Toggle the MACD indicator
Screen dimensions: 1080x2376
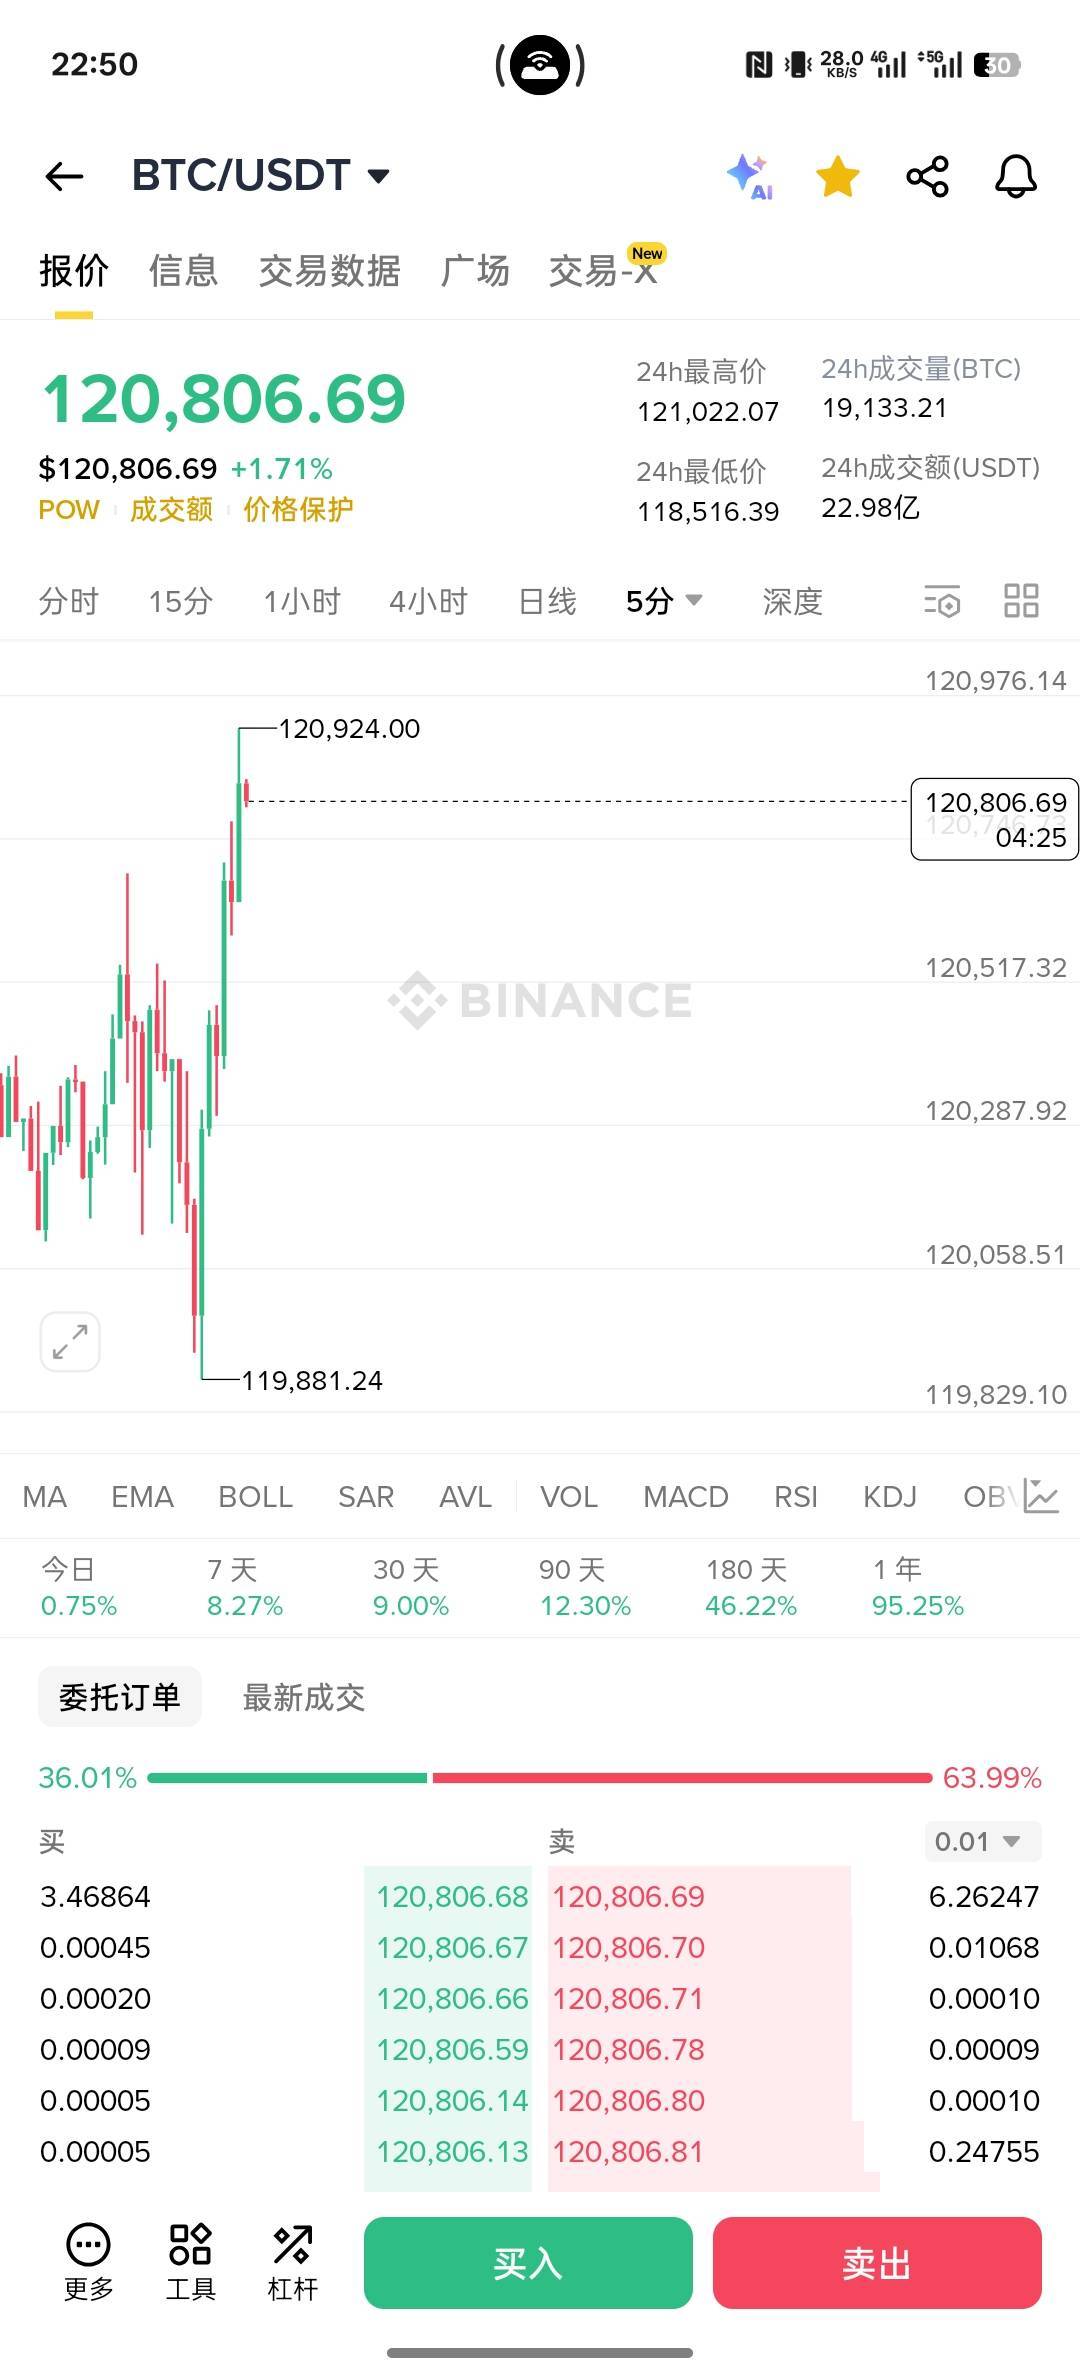tap(685, 1497)
